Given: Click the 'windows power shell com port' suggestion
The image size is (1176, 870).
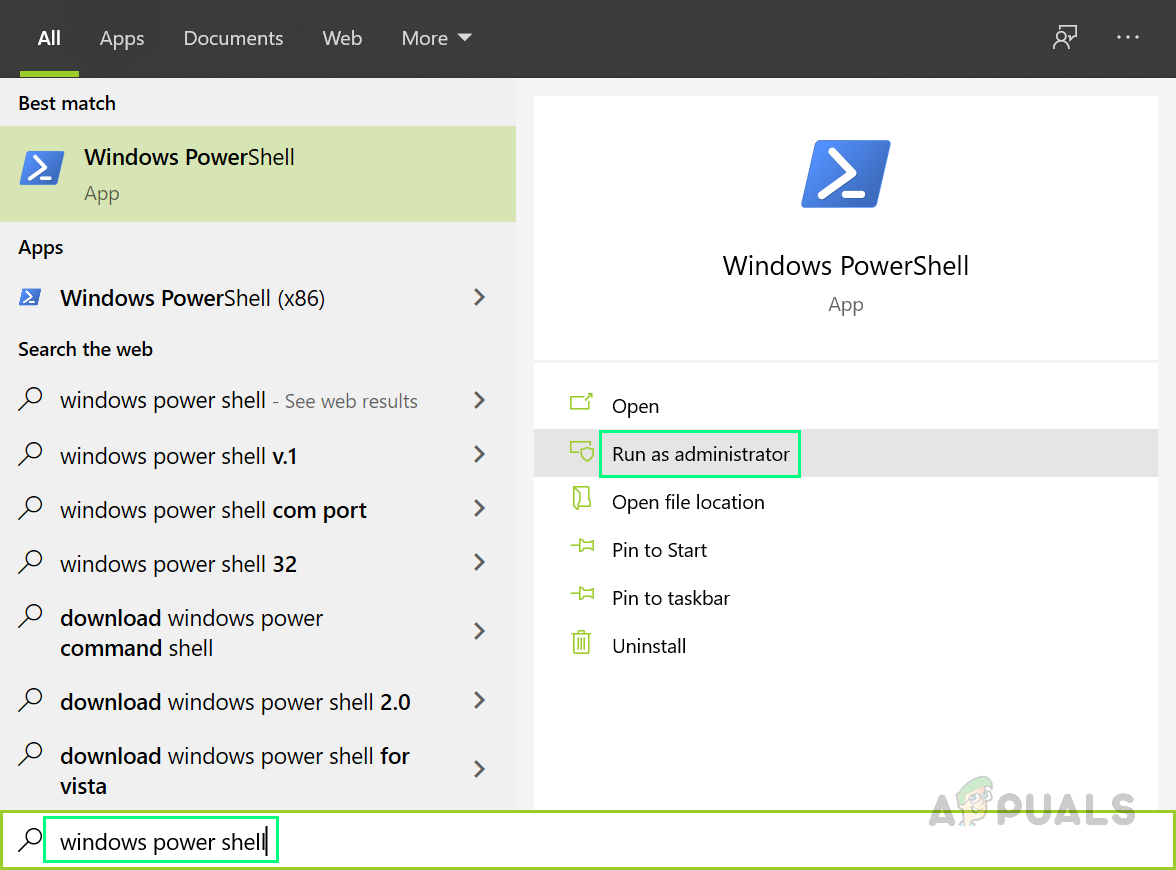Looking at the screenshot, I should pos(258,509).
